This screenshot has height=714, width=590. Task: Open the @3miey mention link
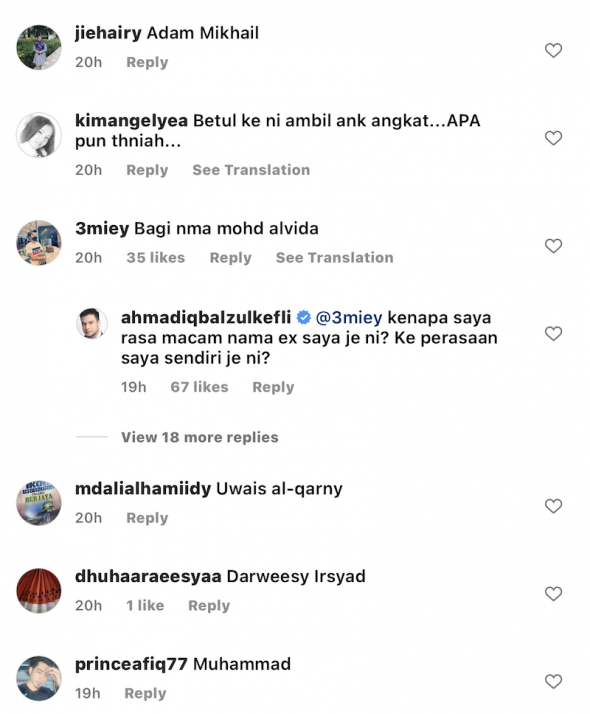(349, 317)
